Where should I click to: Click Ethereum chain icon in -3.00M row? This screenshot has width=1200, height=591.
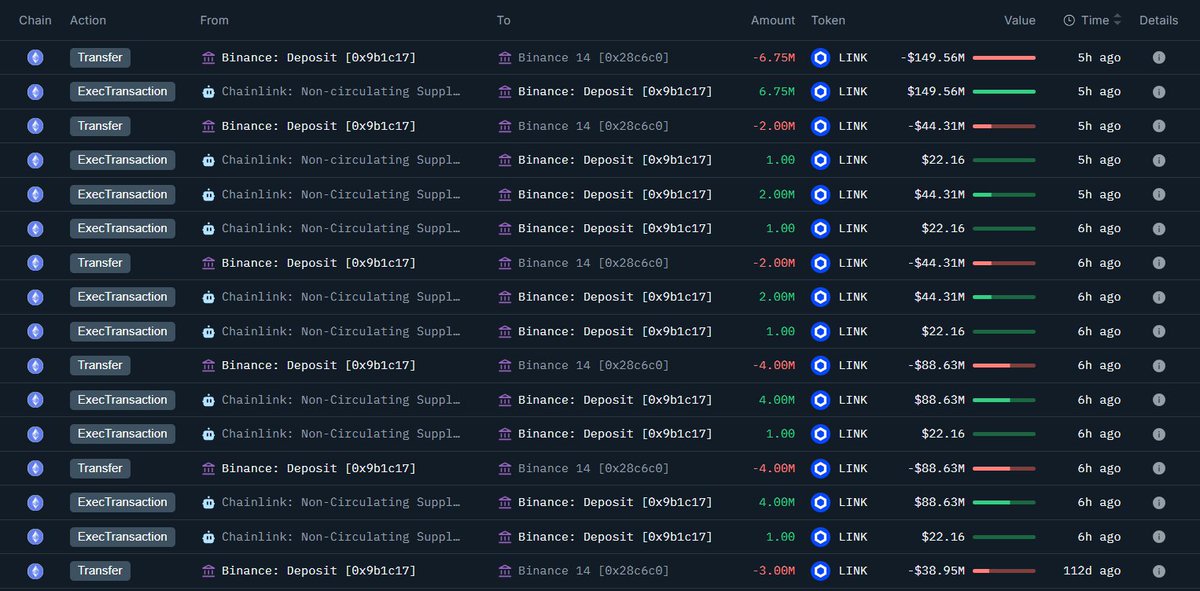35,571
